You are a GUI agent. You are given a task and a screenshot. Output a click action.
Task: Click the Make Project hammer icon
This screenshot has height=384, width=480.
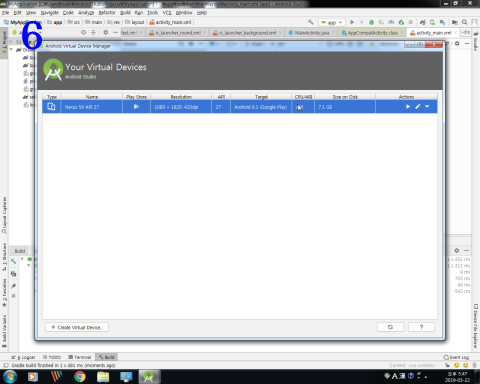310,22
